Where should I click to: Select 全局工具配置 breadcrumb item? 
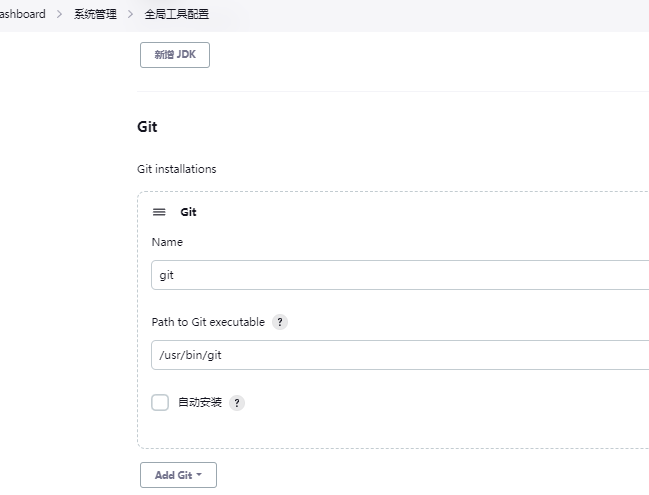tap(176, 14)
